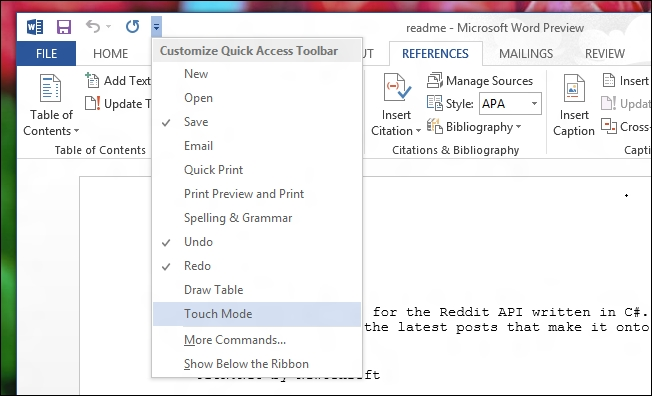Add Open to Quick Access Toolbar
652x396 pixels.
[x=257, y=98]
